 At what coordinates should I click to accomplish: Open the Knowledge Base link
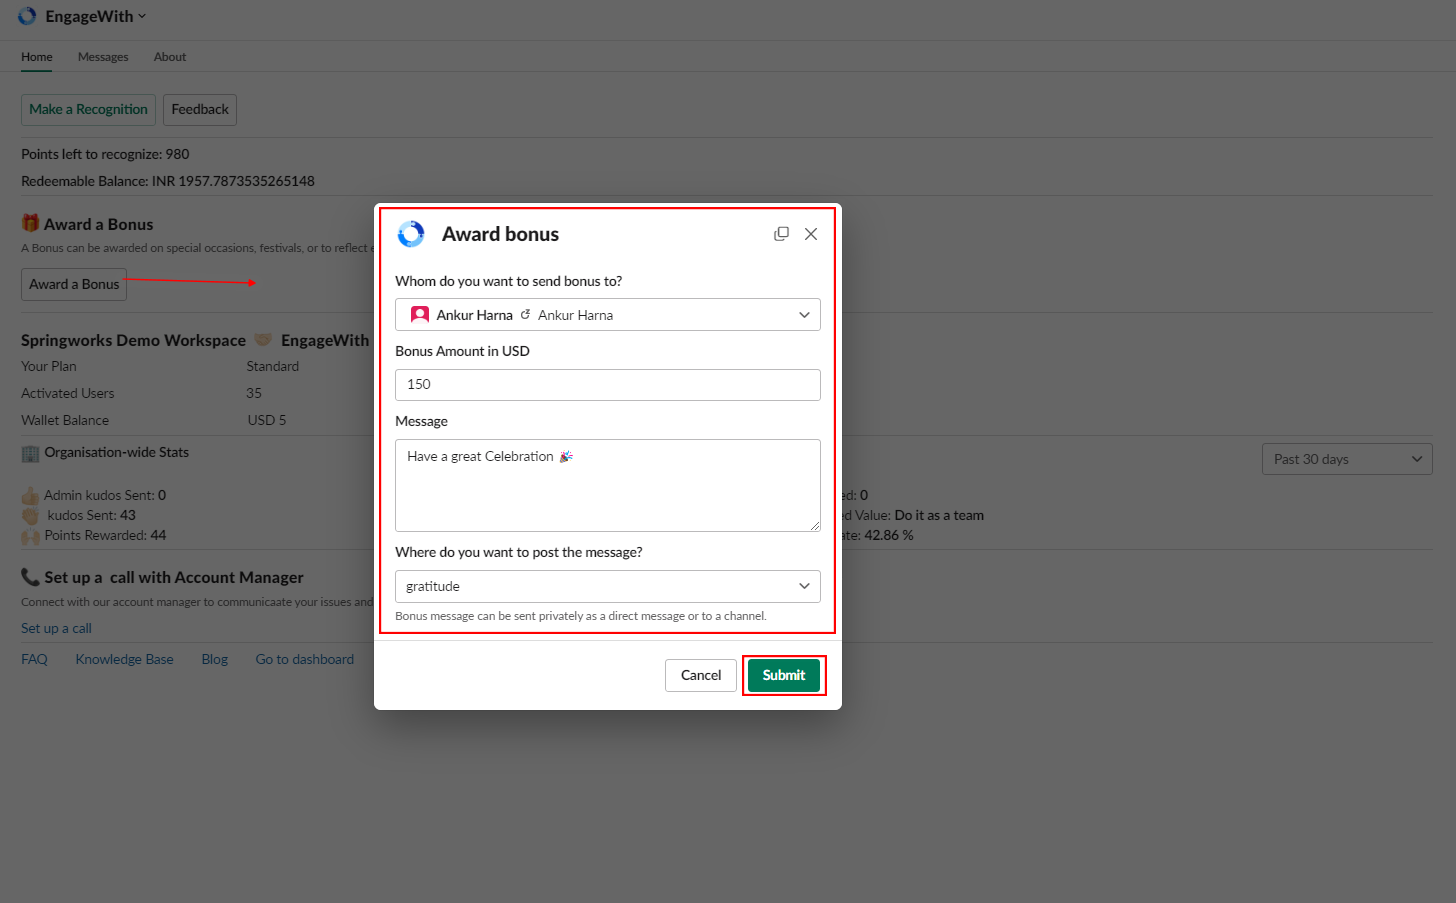point(124,659)
